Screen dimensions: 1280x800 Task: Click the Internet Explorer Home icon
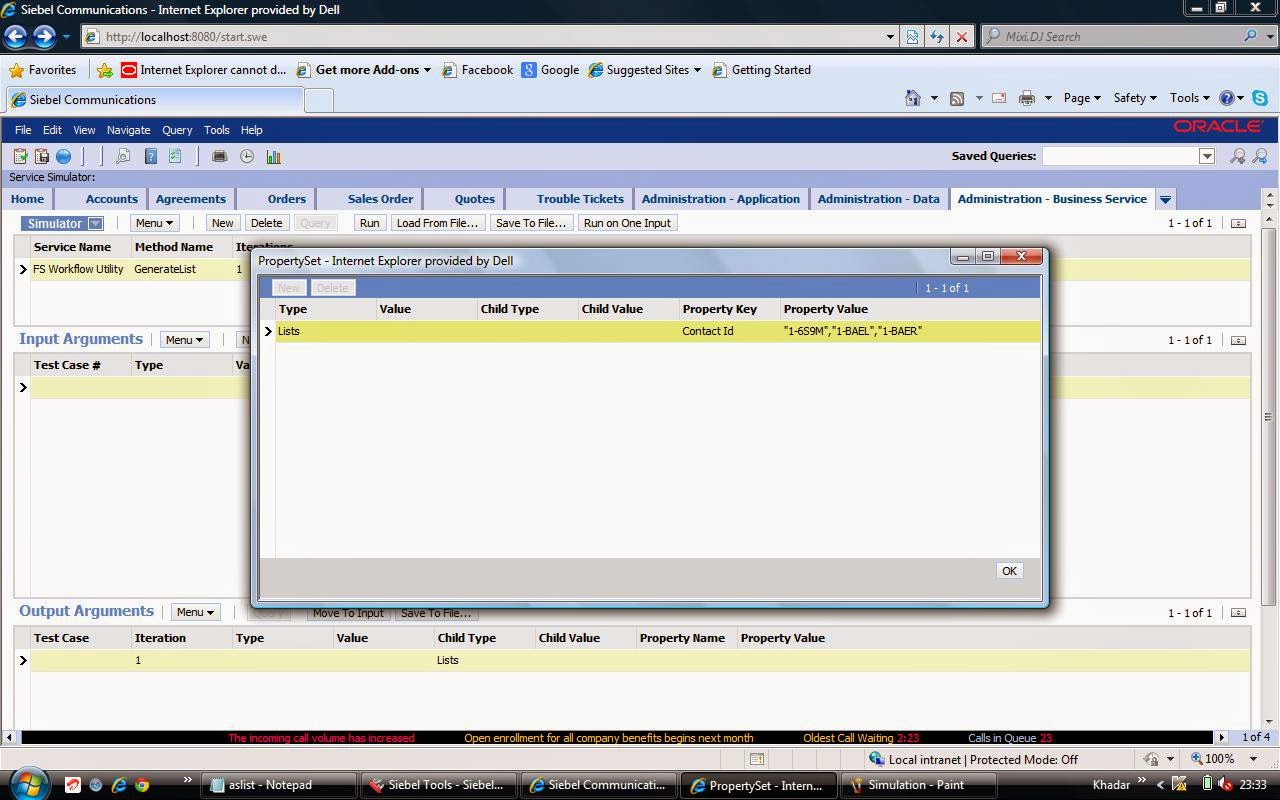coord(913,98)
